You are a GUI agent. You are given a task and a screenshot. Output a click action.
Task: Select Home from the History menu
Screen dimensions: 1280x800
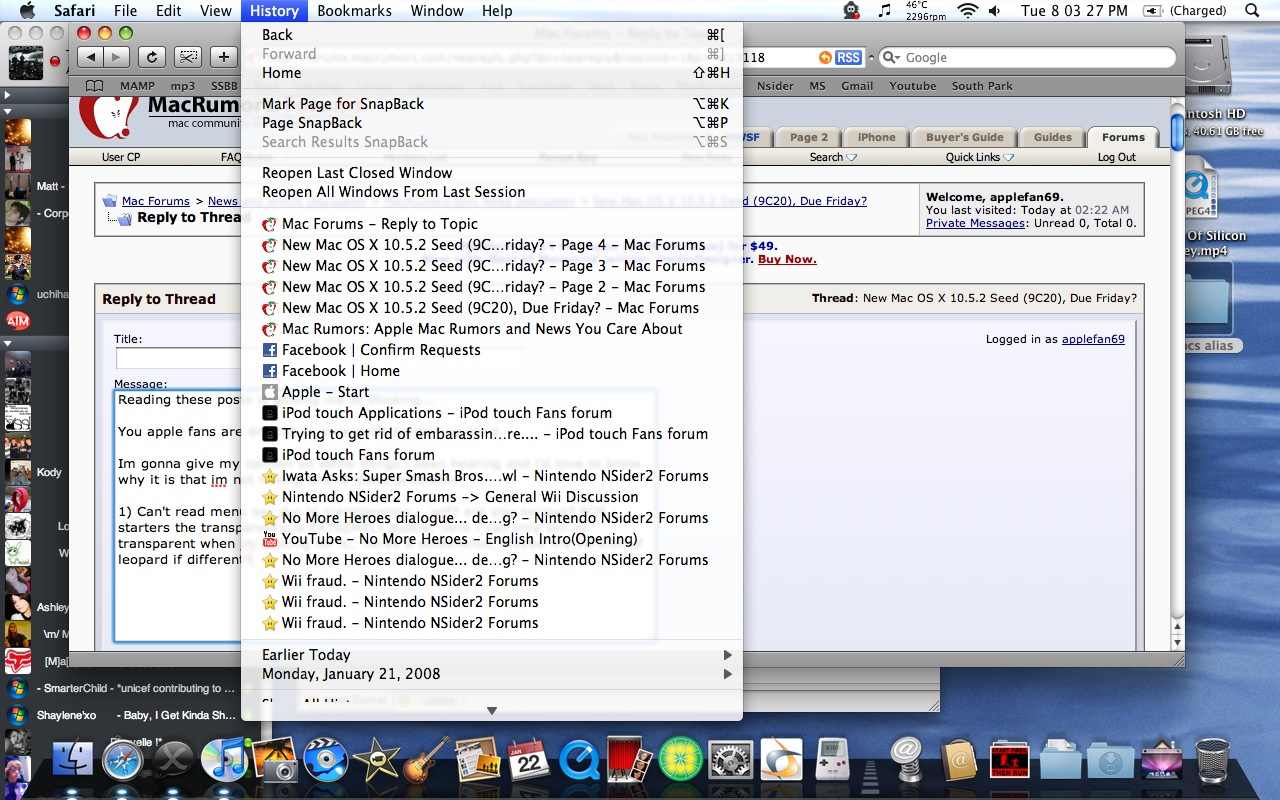(x=492, y=73)
